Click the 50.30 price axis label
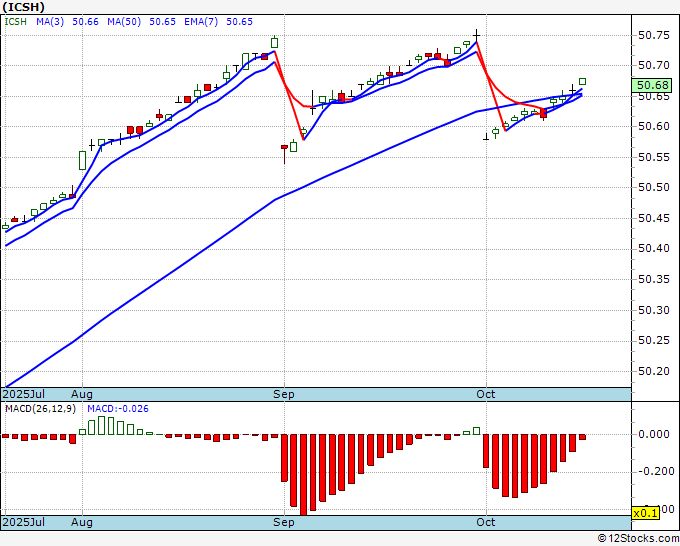680x546 pixels. coord(654,310)
